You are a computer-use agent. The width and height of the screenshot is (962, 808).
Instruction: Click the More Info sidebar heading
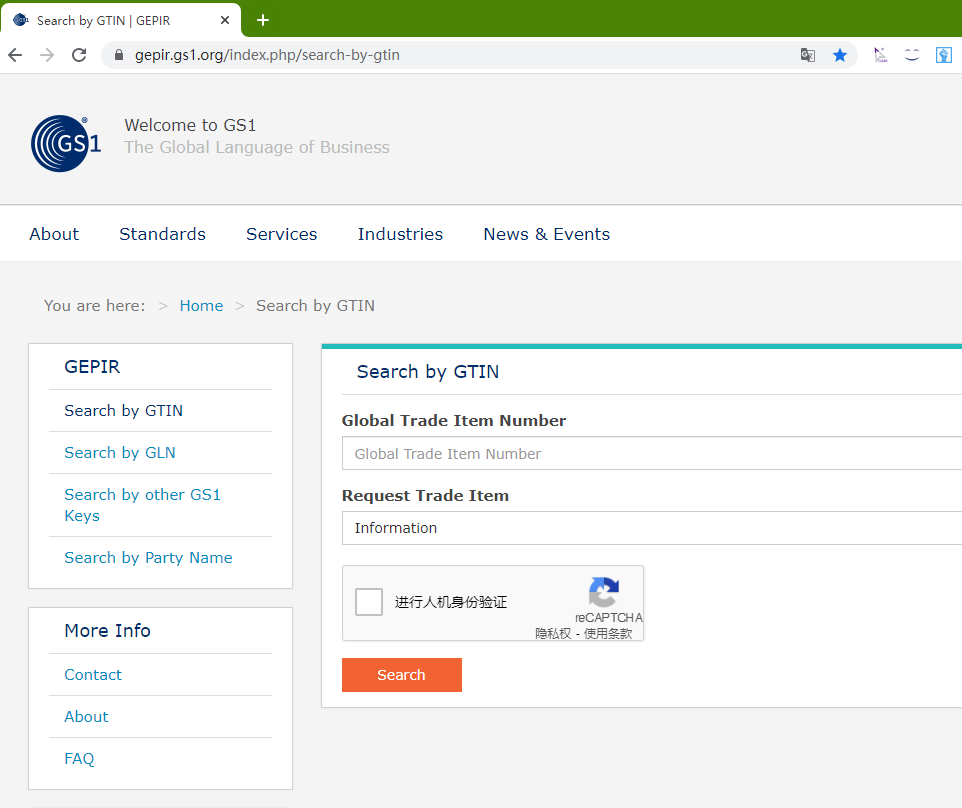coord(107,631)
